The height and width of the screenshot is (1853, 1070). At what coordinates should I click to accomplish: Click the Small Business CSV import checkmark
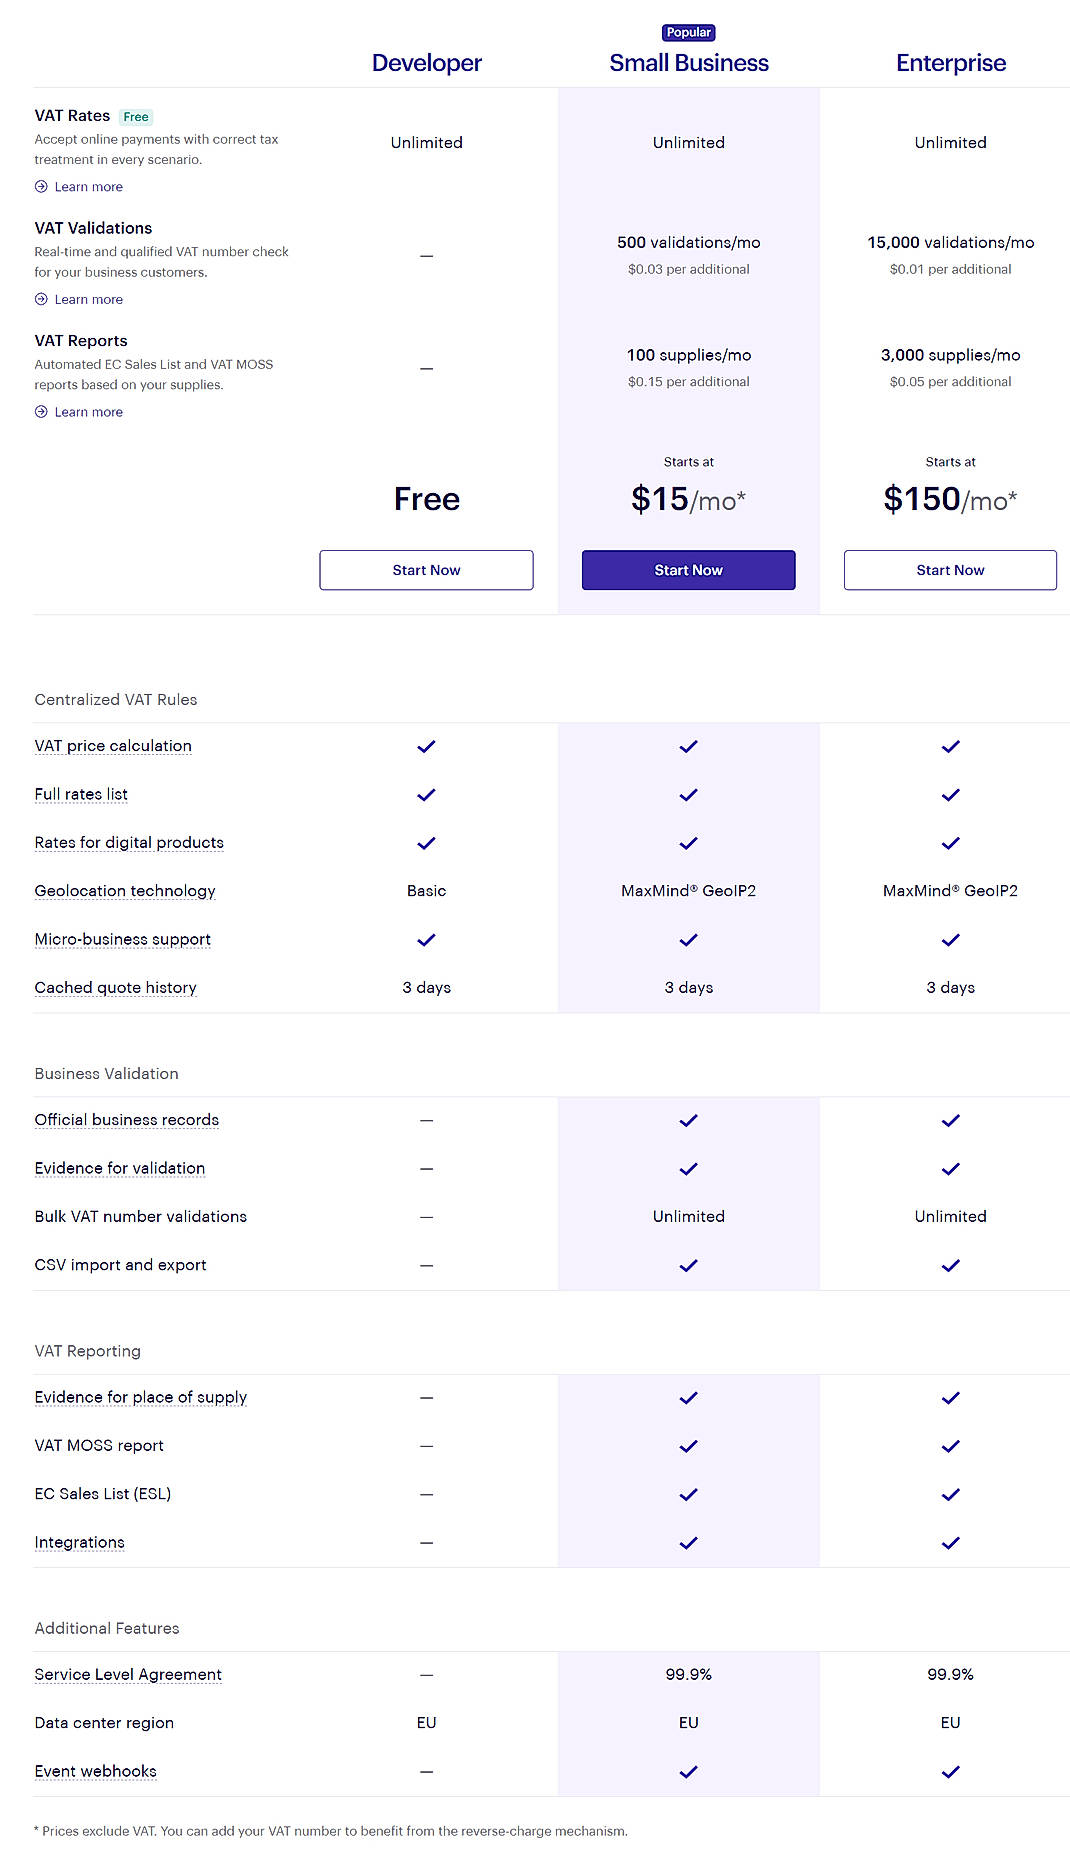pos(688,1265)
